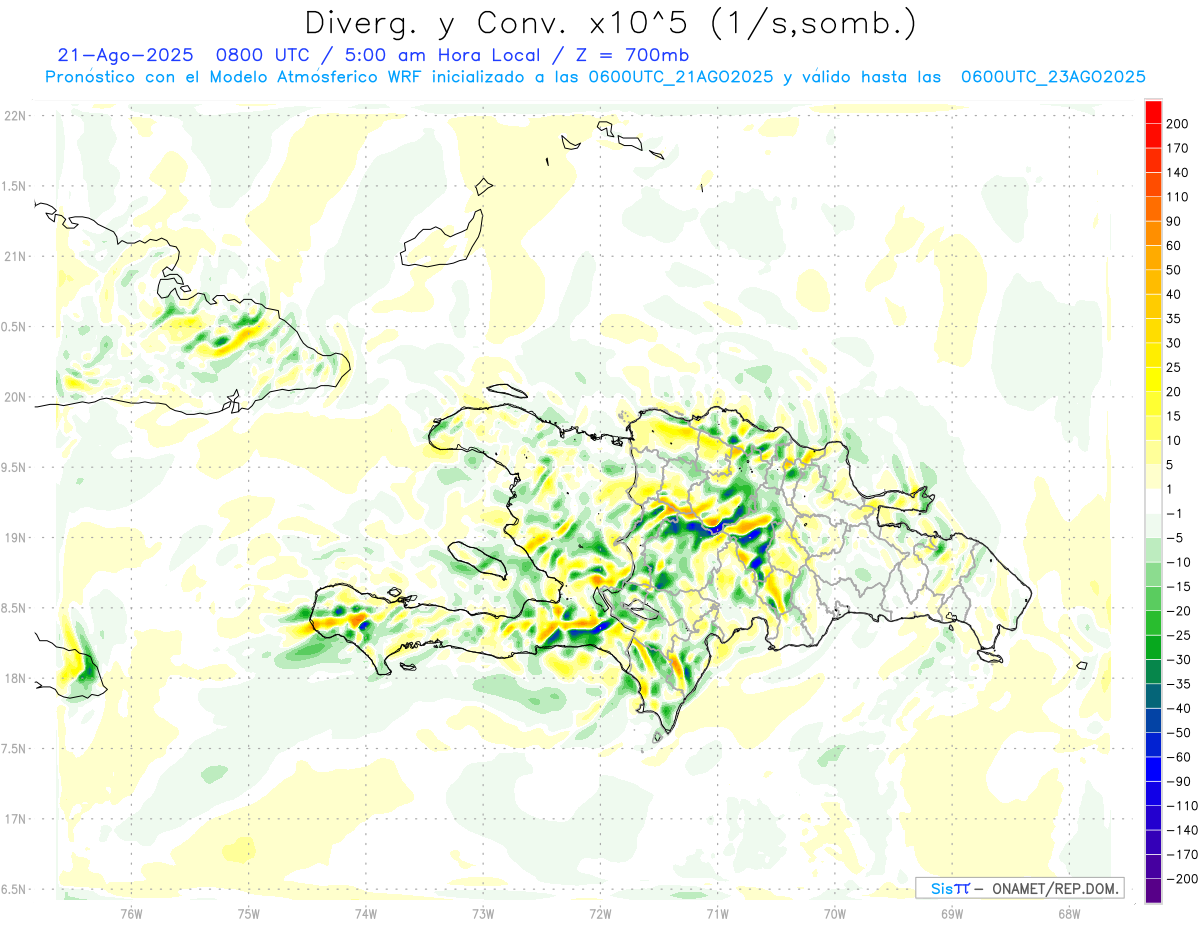Click the "72W" longitude label

600,914
